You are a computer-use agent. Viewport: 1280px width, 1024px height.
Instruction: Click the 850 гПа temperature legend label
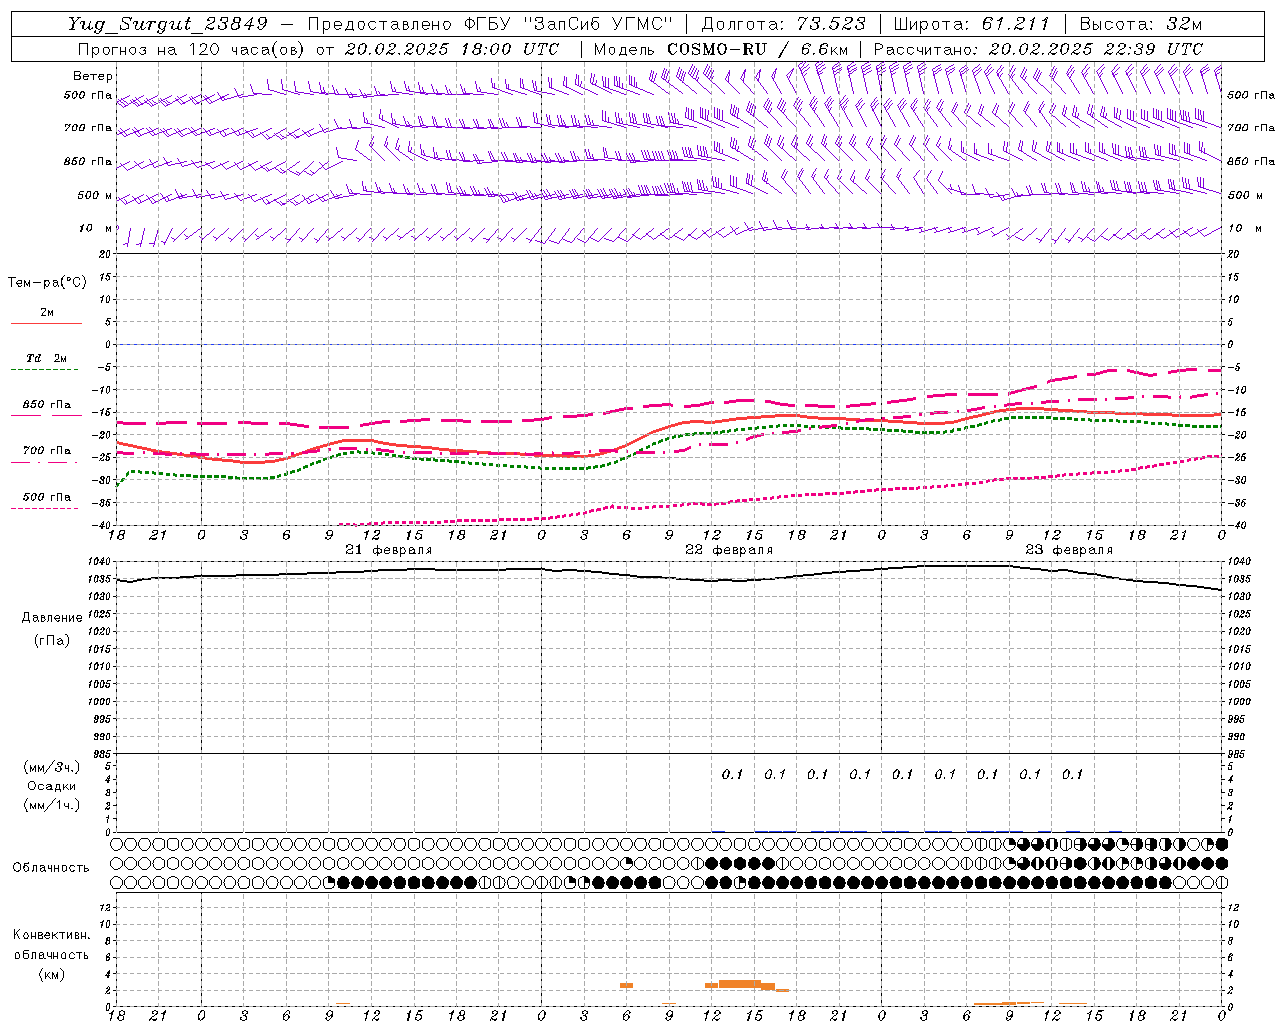(47, 405)
